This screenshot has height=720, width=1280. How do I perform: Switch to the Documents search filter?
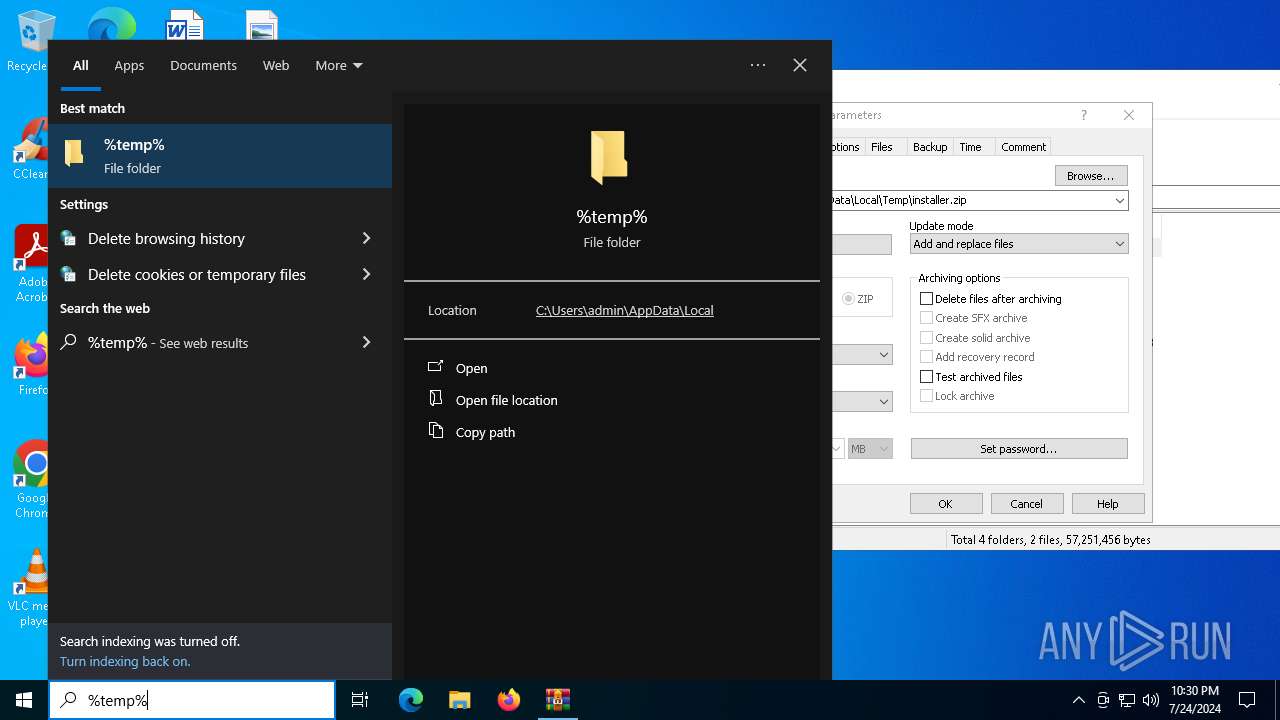pos(203,65)
